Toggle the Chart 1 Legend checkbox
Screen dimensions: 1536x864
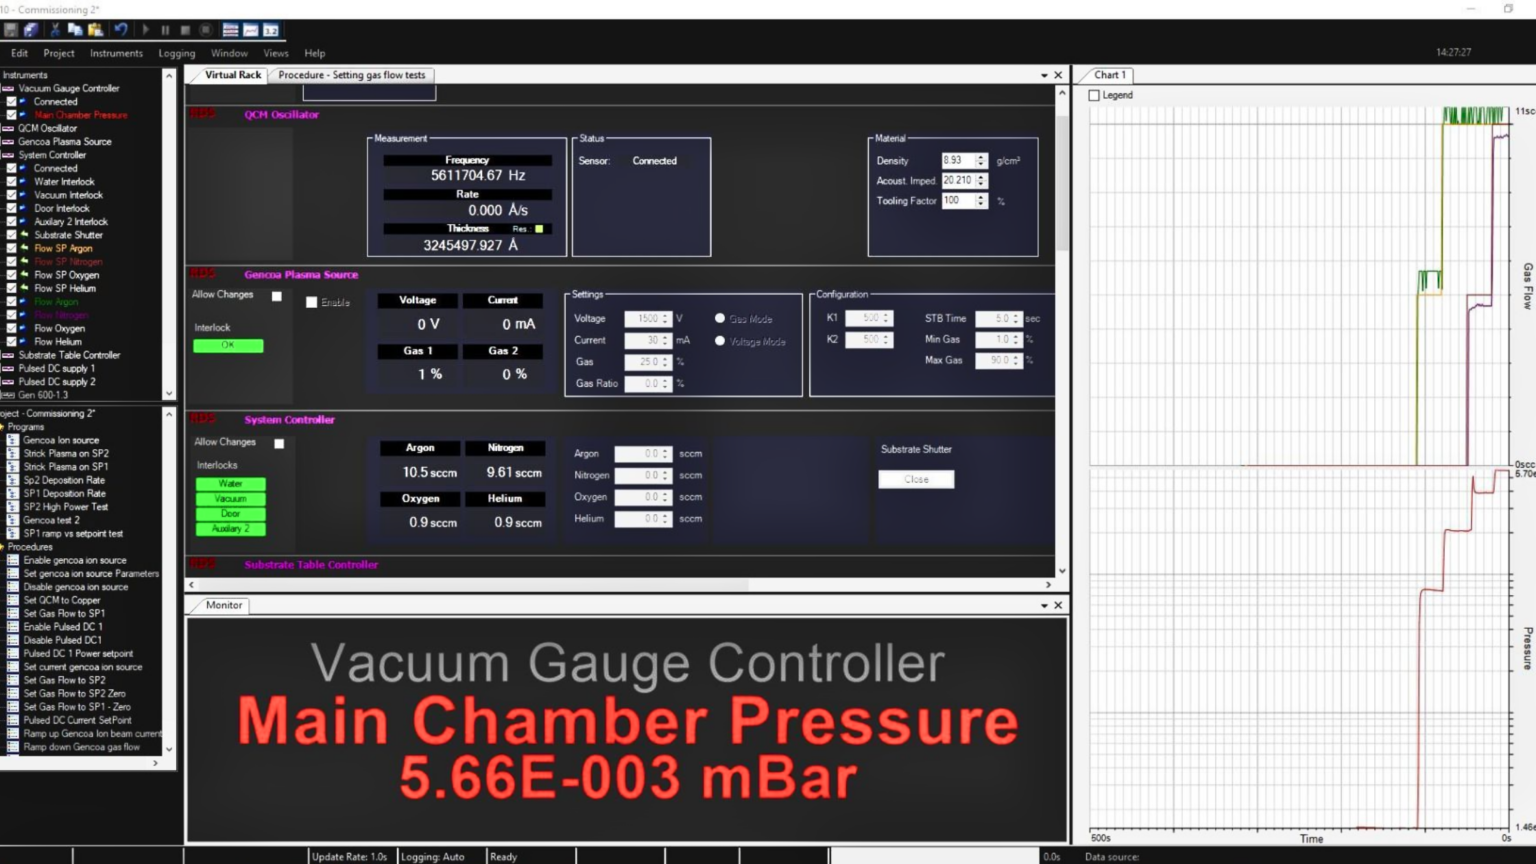tap(1094, 96)
